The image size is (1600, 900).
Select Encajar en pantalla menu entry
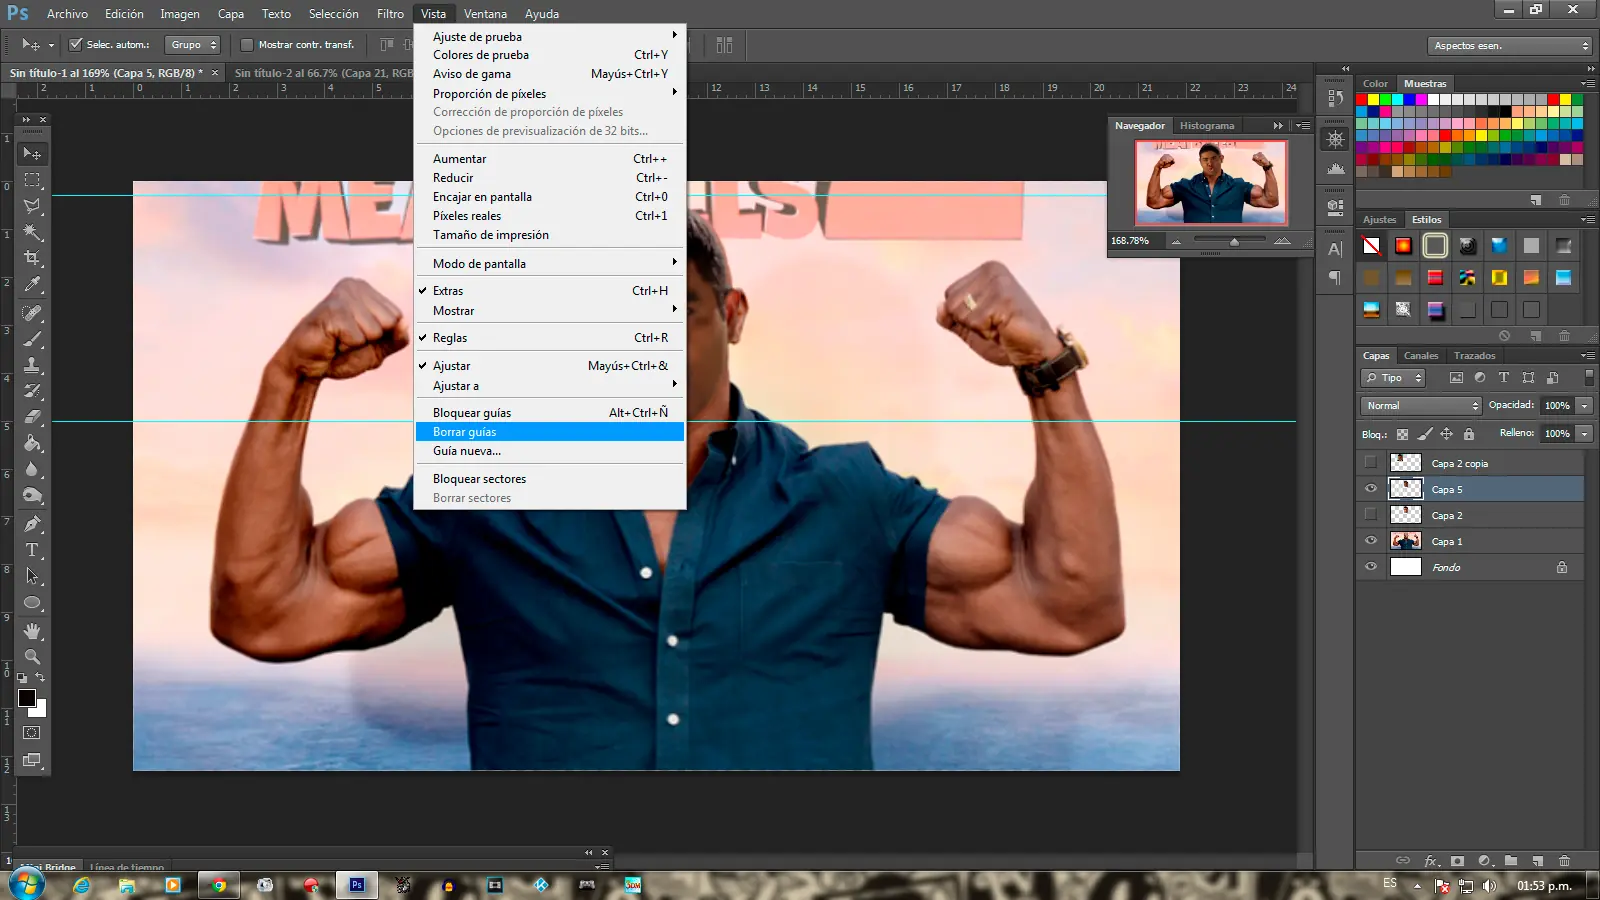[550, 197]
